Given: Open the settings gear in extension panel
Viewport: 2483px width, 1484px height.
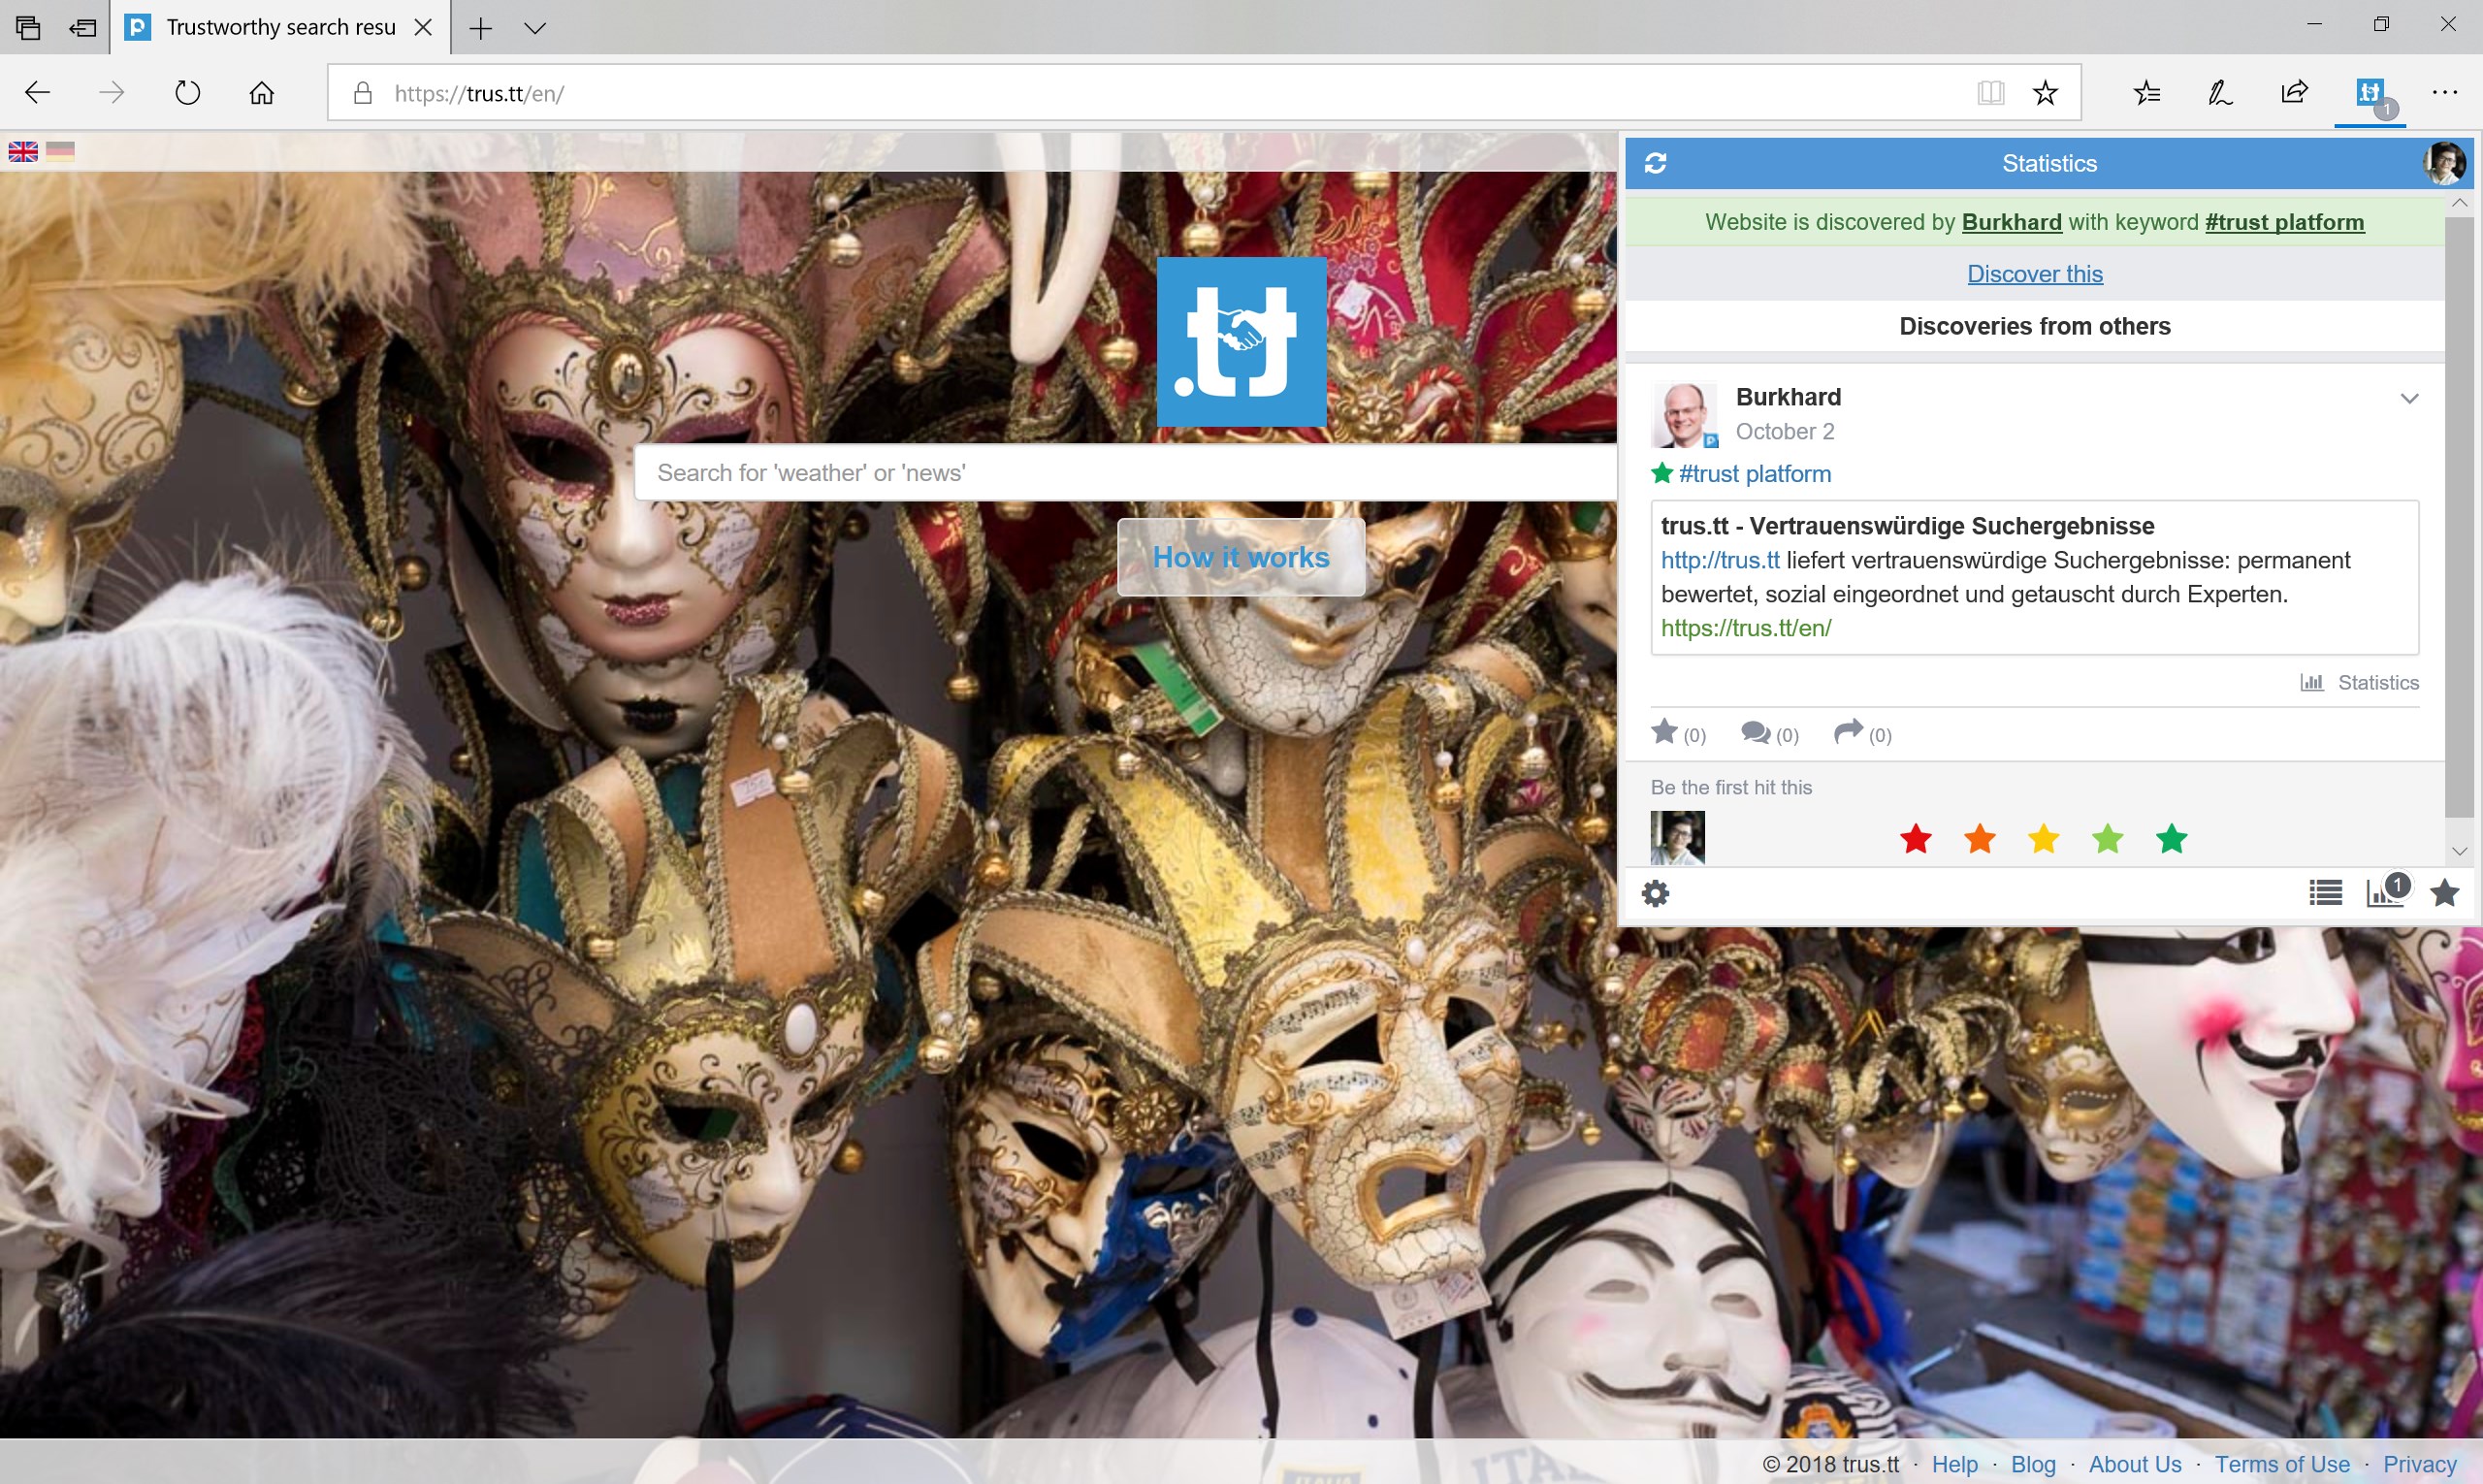Looking at the screenshot, I should pyautogui.click(x=1655, y=893).
